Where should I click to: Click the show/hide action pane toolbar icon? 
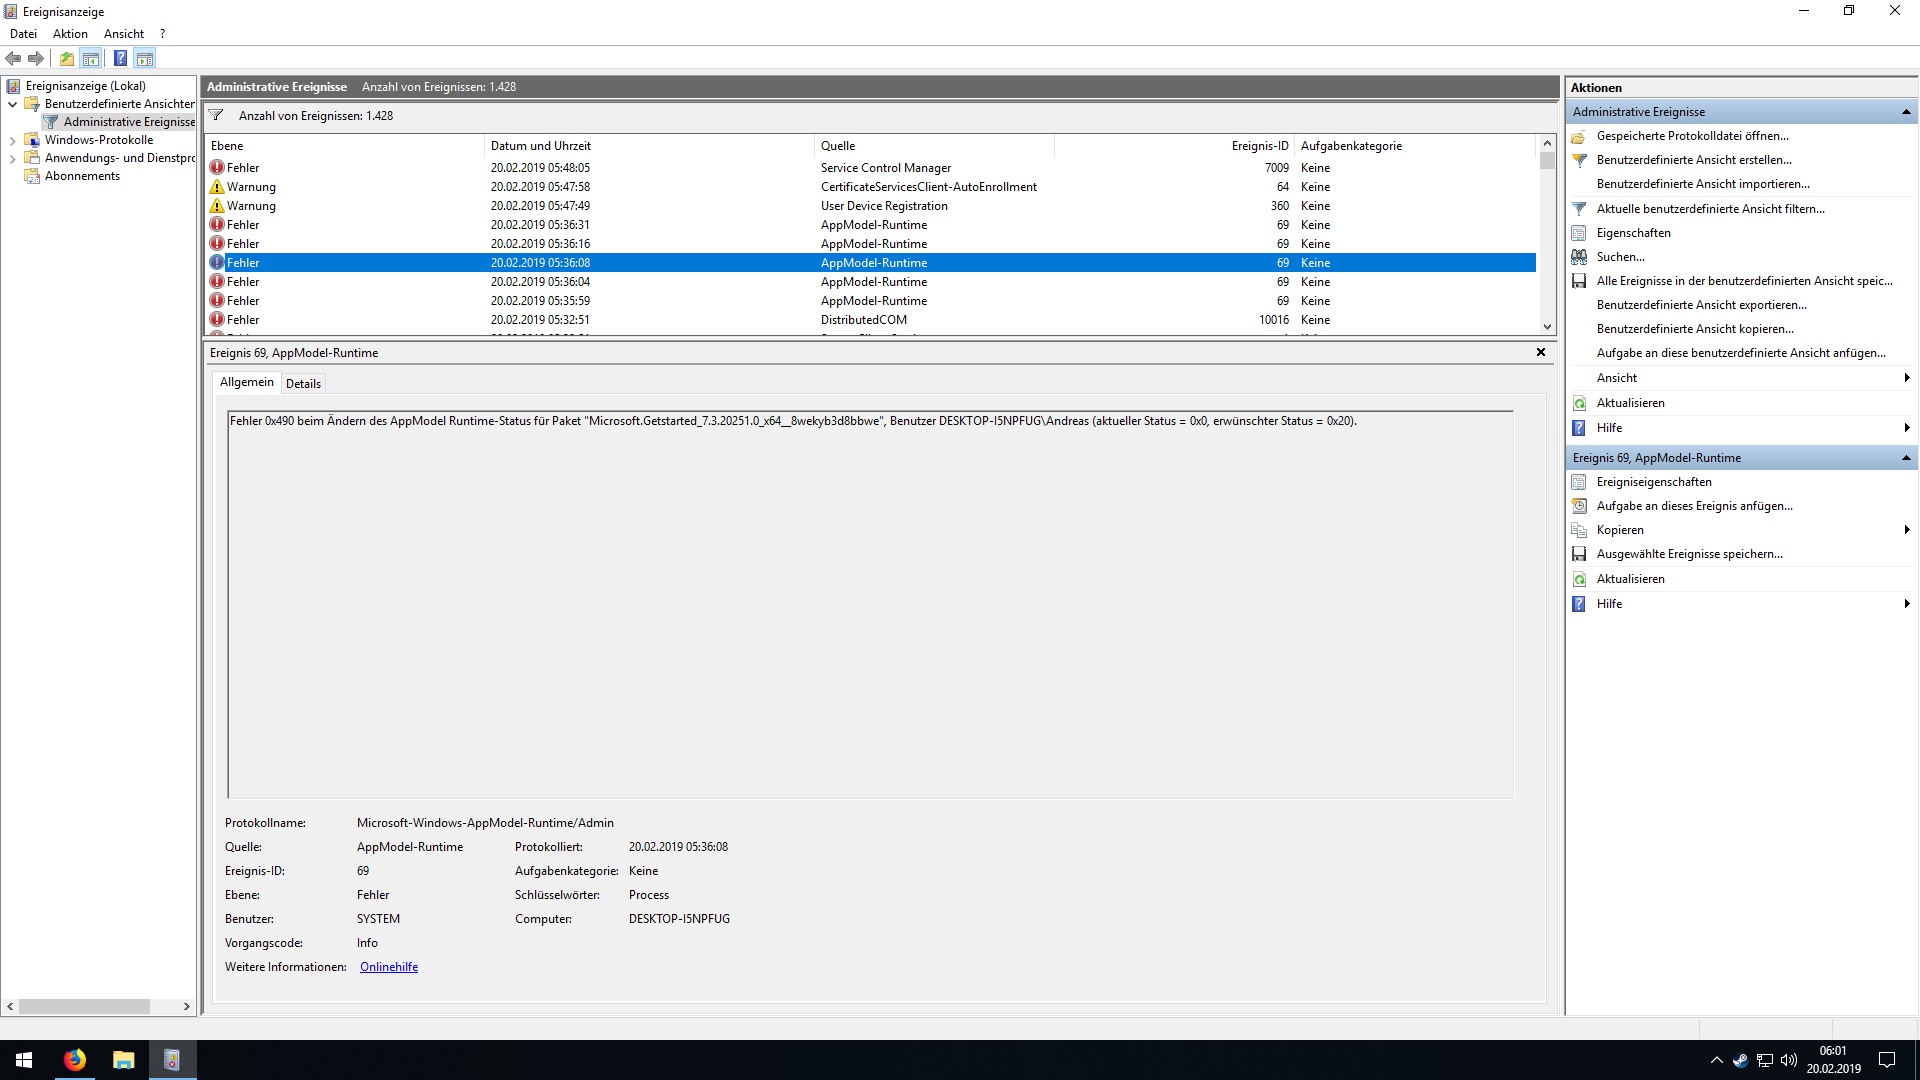144,58
